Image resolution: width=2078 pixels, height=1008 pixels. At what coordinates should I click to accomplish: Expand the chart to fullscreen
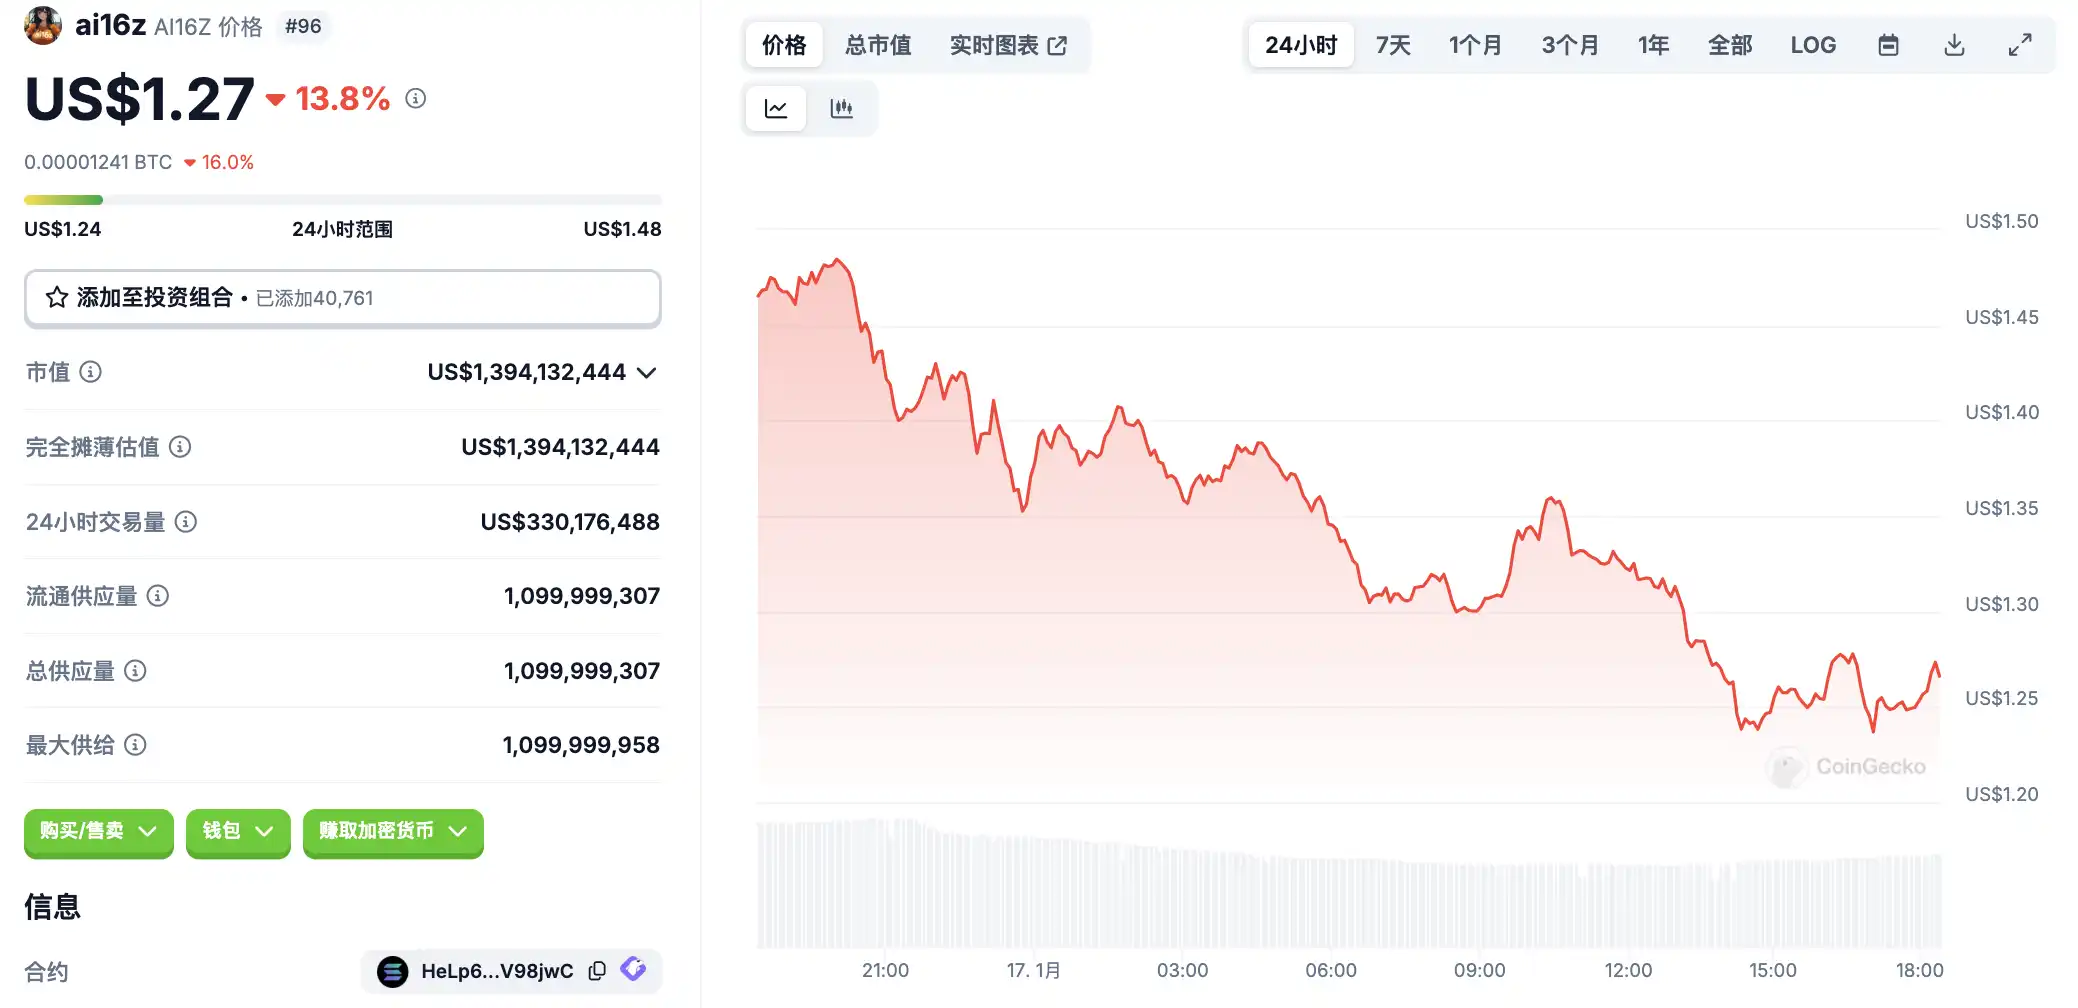click(x=2020, y=45)
